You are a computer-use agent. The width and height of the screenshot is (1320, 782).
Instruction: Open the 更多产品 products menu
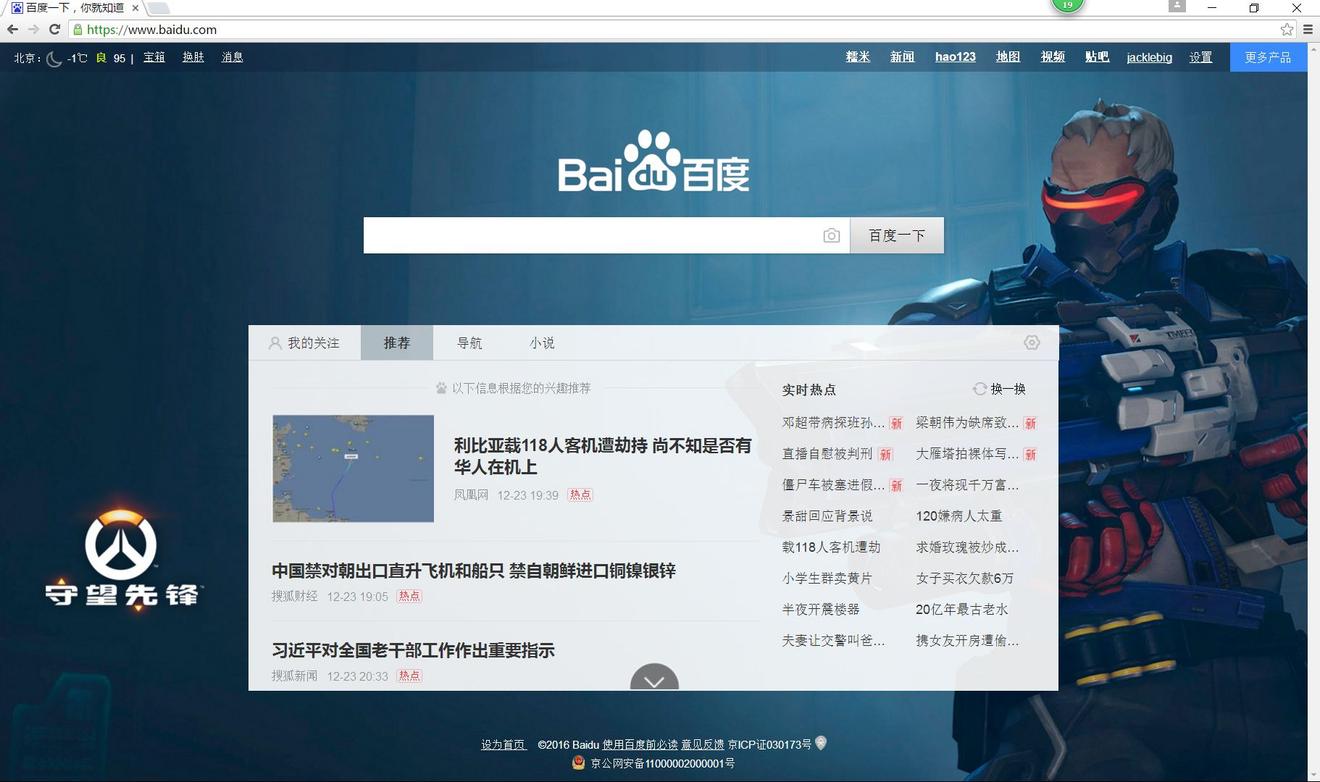[1266, 57]
